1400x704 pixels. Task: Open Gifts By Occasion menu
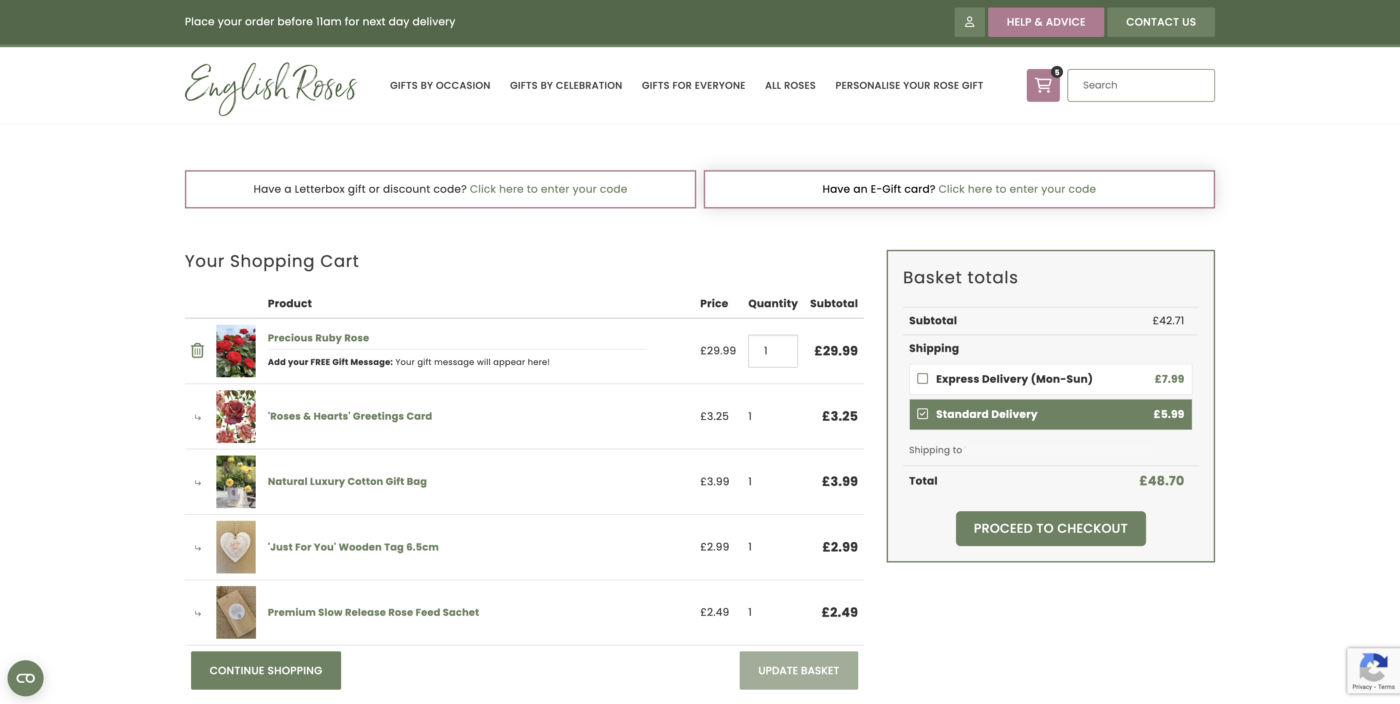440,86
